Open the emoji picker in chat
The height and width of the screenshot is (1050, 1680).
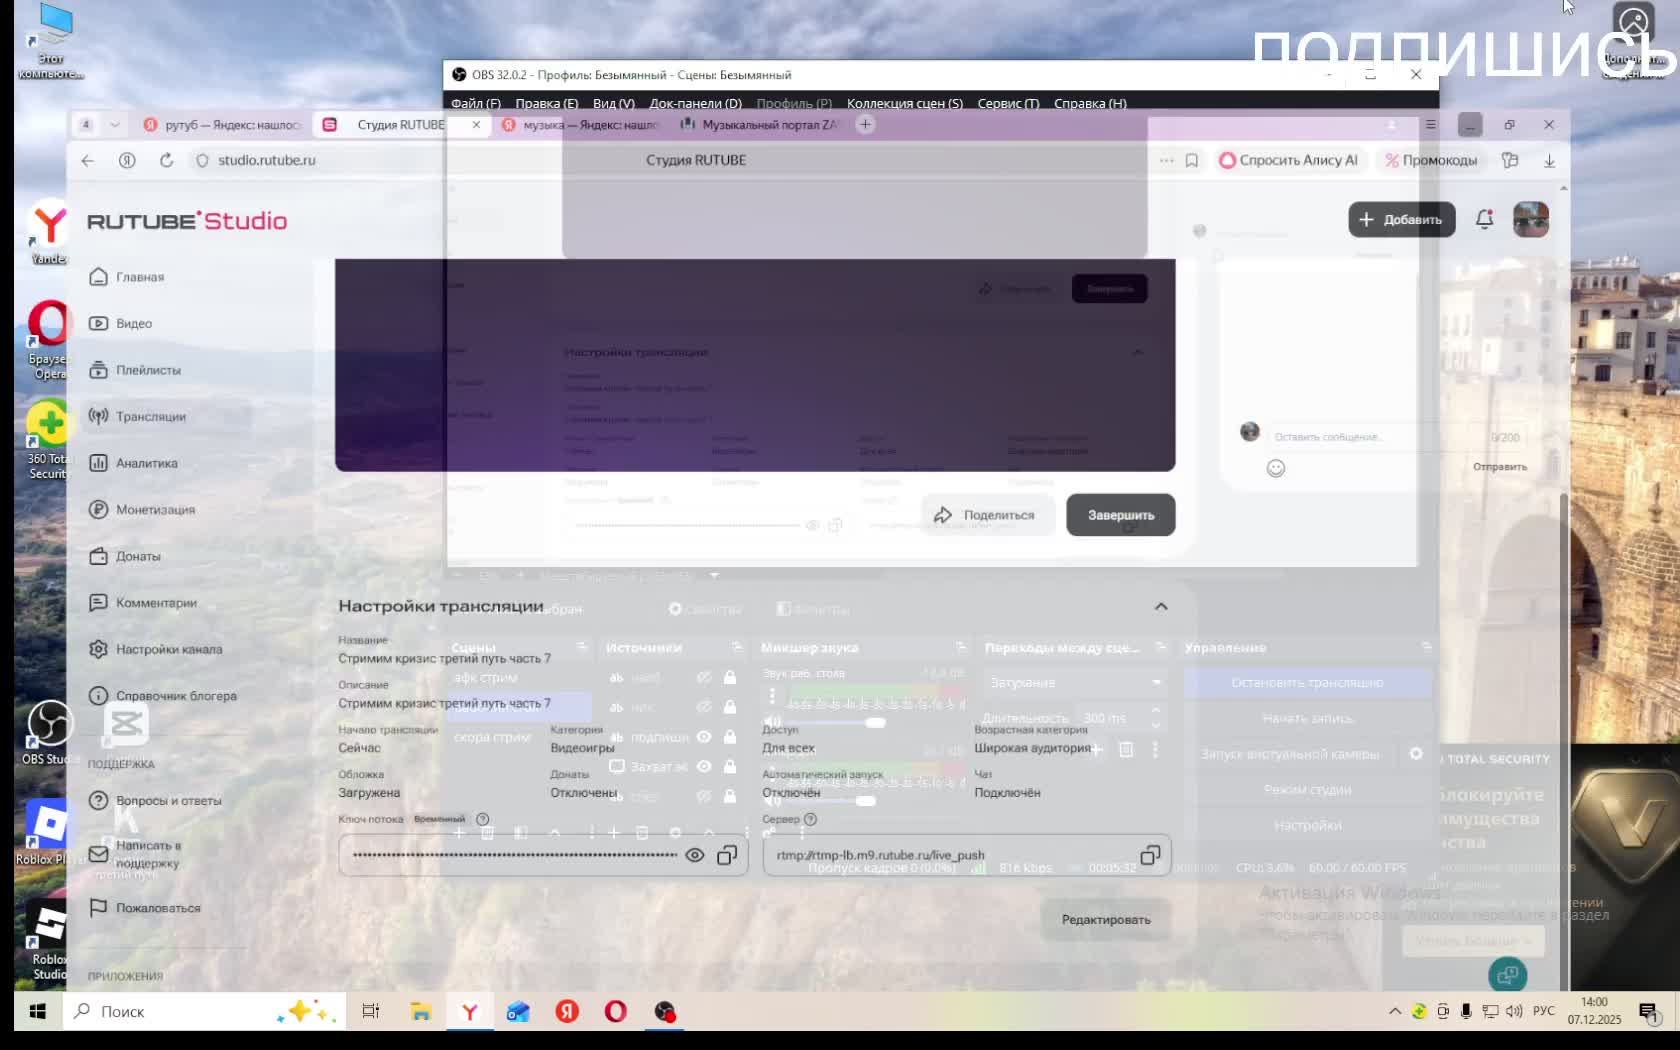coord(1276,468)
